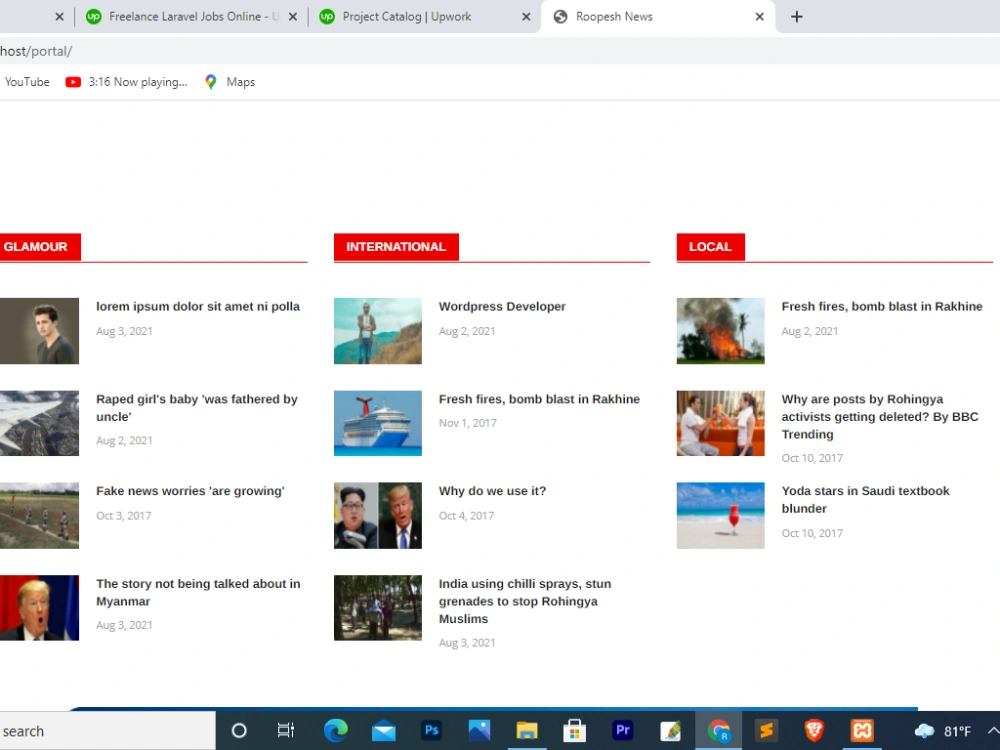
Task: Launch the Mail app in taskbar
Action: click(x=383, y=731)
